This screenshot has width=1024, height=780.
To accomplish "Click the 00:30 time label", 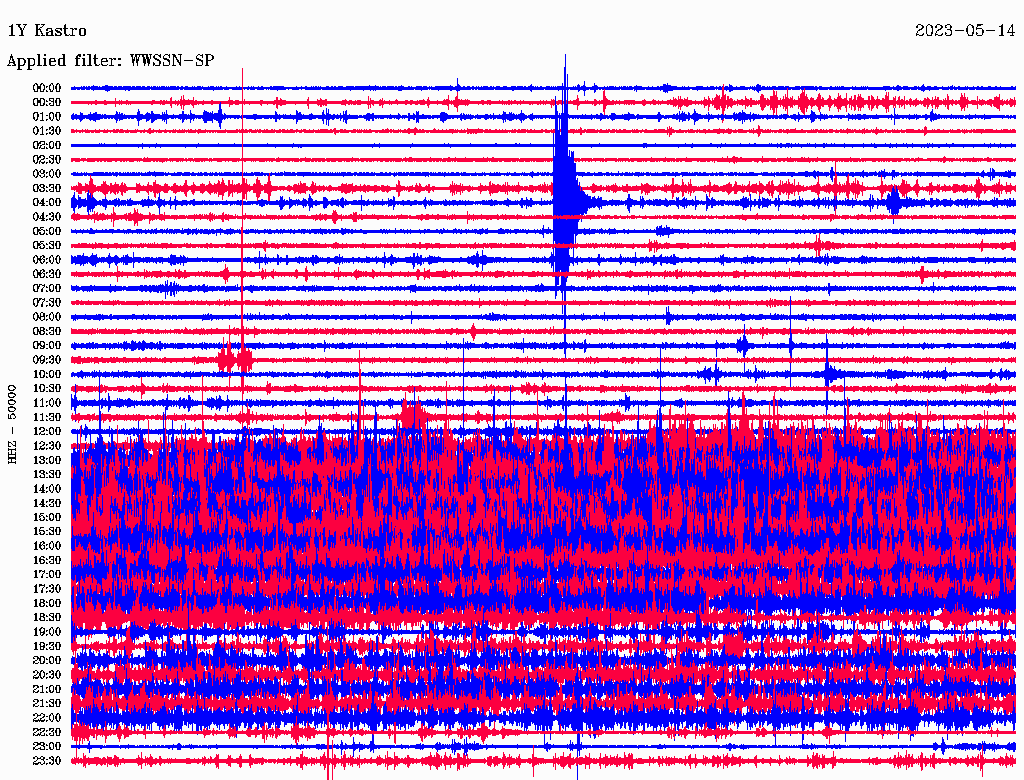I will tap(47, 103).
